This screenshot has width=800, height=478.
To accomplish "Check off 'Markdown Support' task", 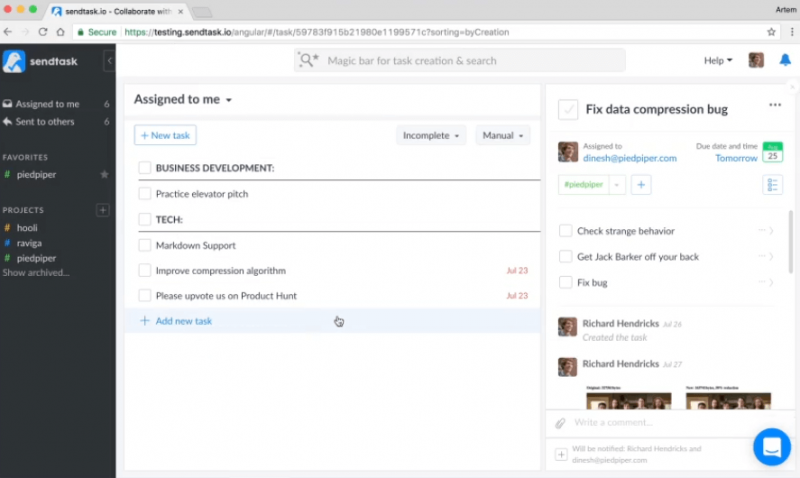I will (x=145, y=245).
